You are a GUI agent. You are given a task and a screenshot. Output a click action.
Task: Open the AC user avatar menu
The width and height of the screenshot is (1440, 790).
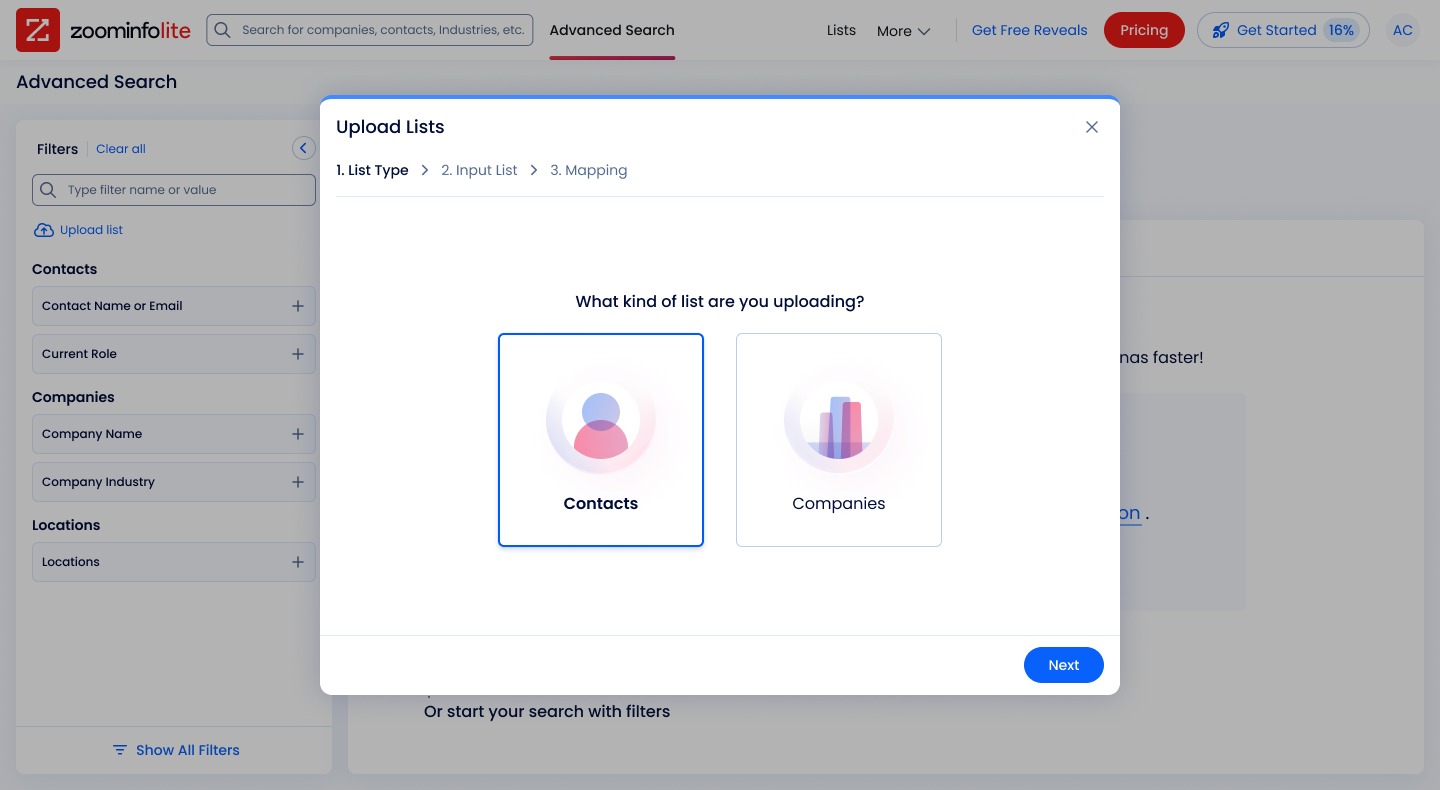(1403, 30)
